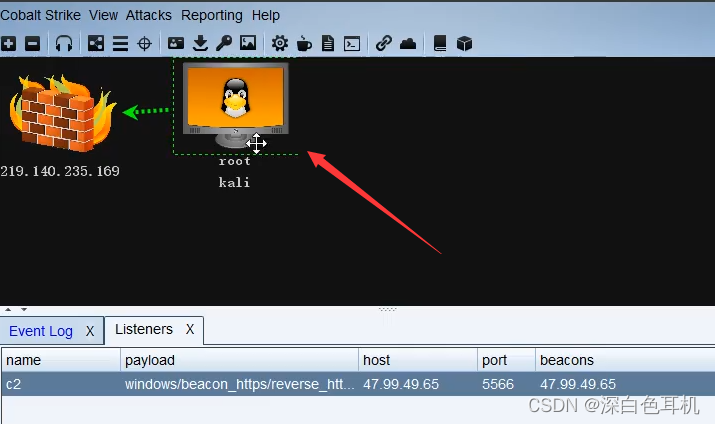
Task: Close the Event Log tab
Action: (x=90, y=331)
